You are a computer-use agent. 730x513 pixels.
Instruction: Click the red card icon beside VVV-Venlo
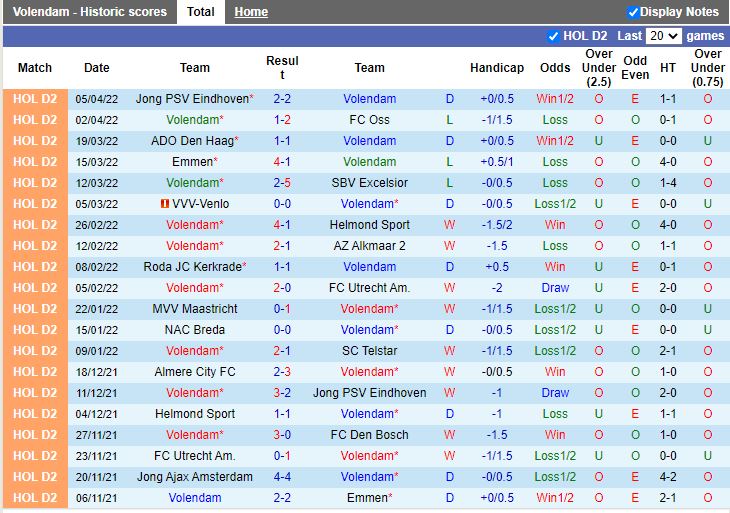pos(164,203)
